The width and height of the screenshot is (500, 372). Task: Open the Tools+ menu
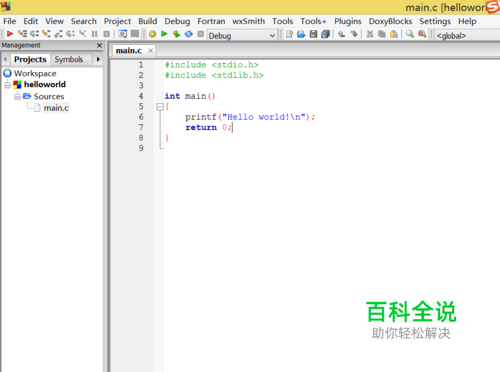[313, 21]
